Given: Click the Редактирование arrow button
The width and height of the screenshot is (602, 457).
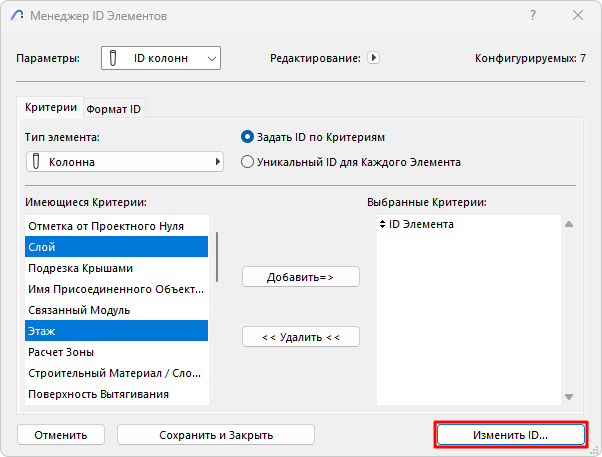Looking at the screenshot, I should tap(374, 58).
